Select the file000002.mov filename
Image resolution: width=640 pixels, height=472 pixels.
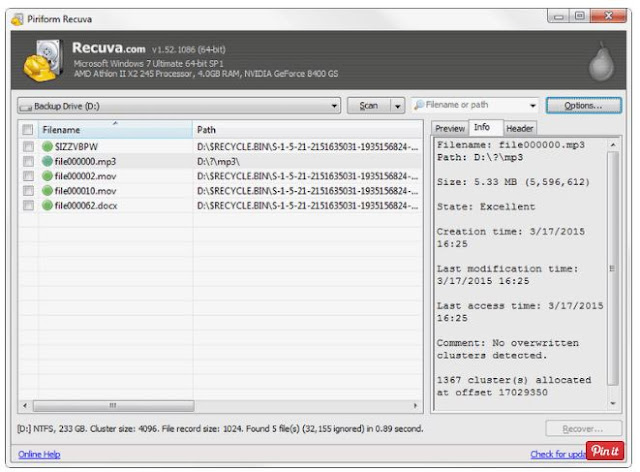pos(85,176)
